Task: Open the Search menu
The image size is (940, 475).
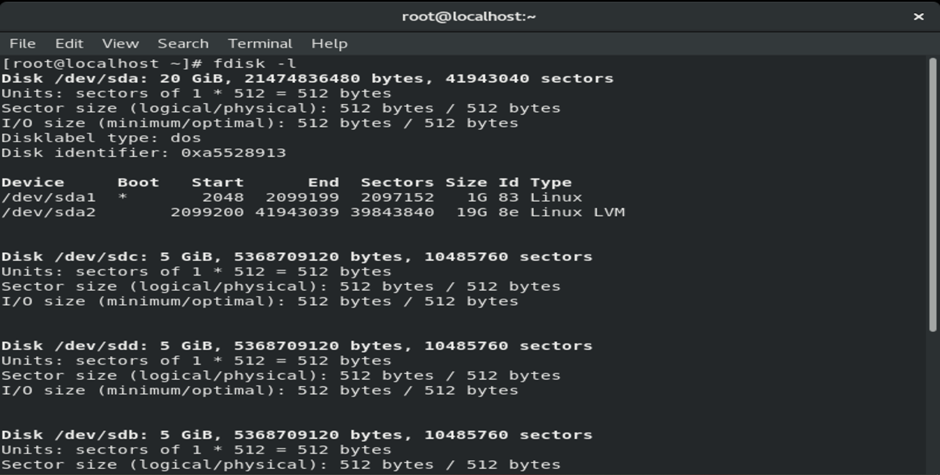Action: pyautogui.click(x=183, y=44)
